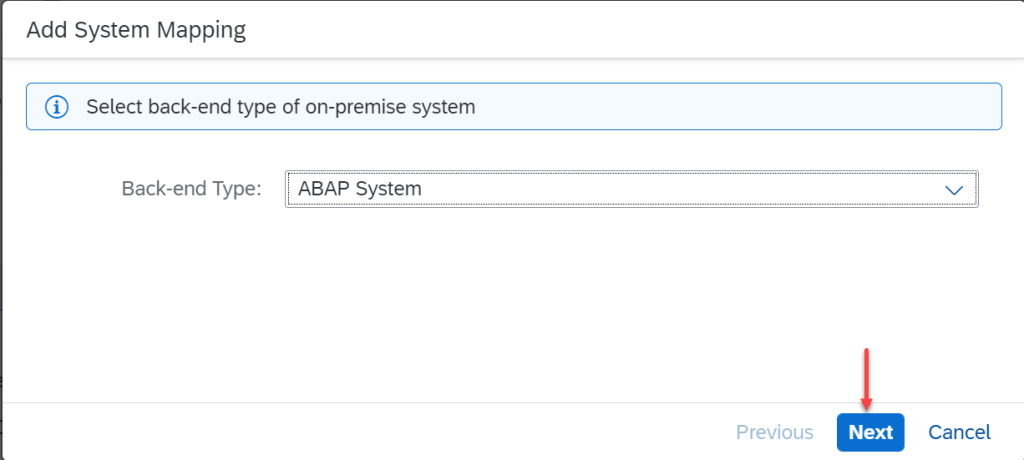Click the Next button
This screenshot has width=1024, height=460.
coord(870,432)
